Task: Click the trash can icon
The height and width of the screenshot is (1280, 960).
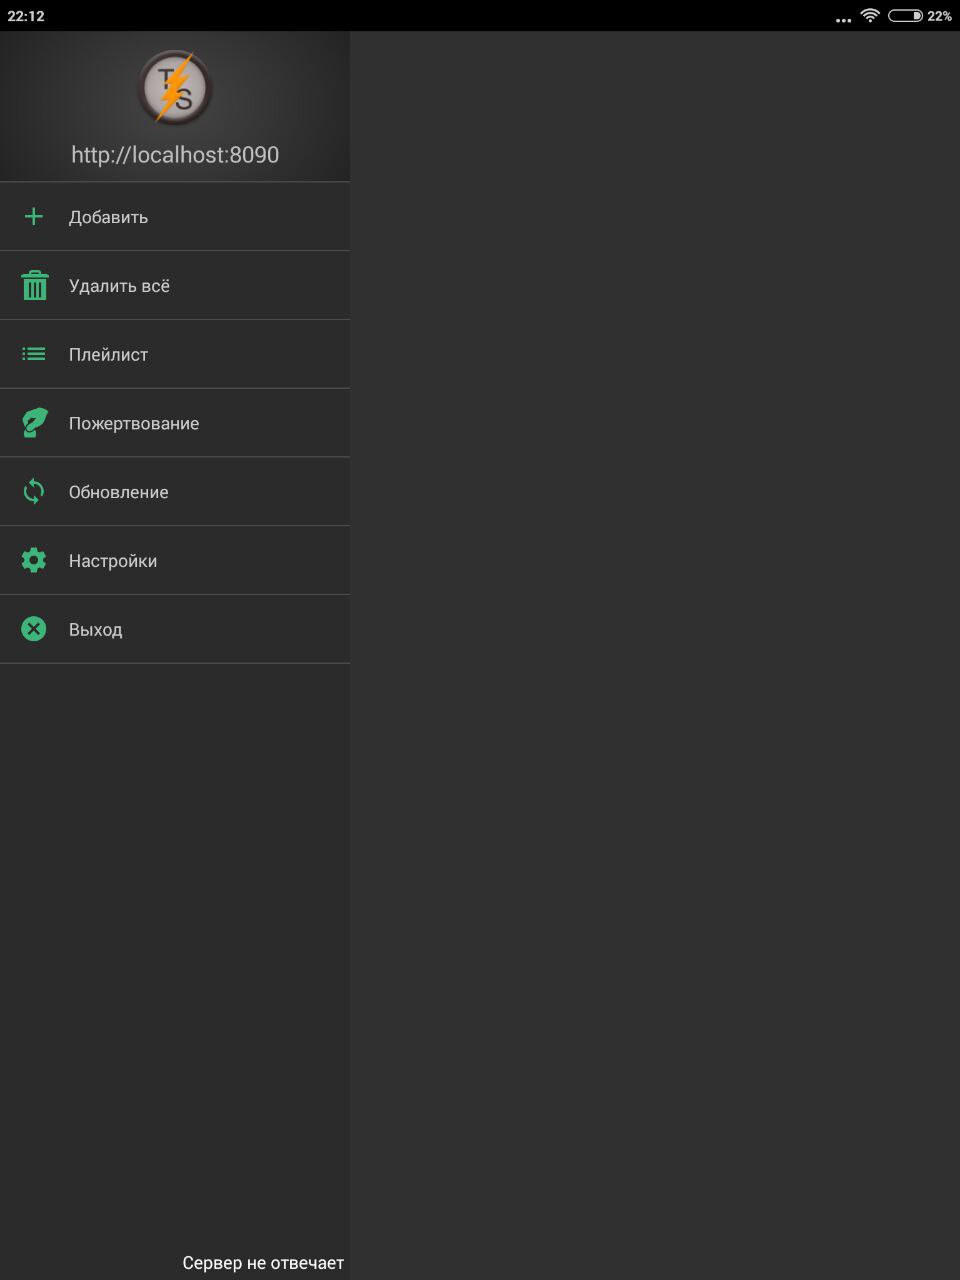Action: 35,285
